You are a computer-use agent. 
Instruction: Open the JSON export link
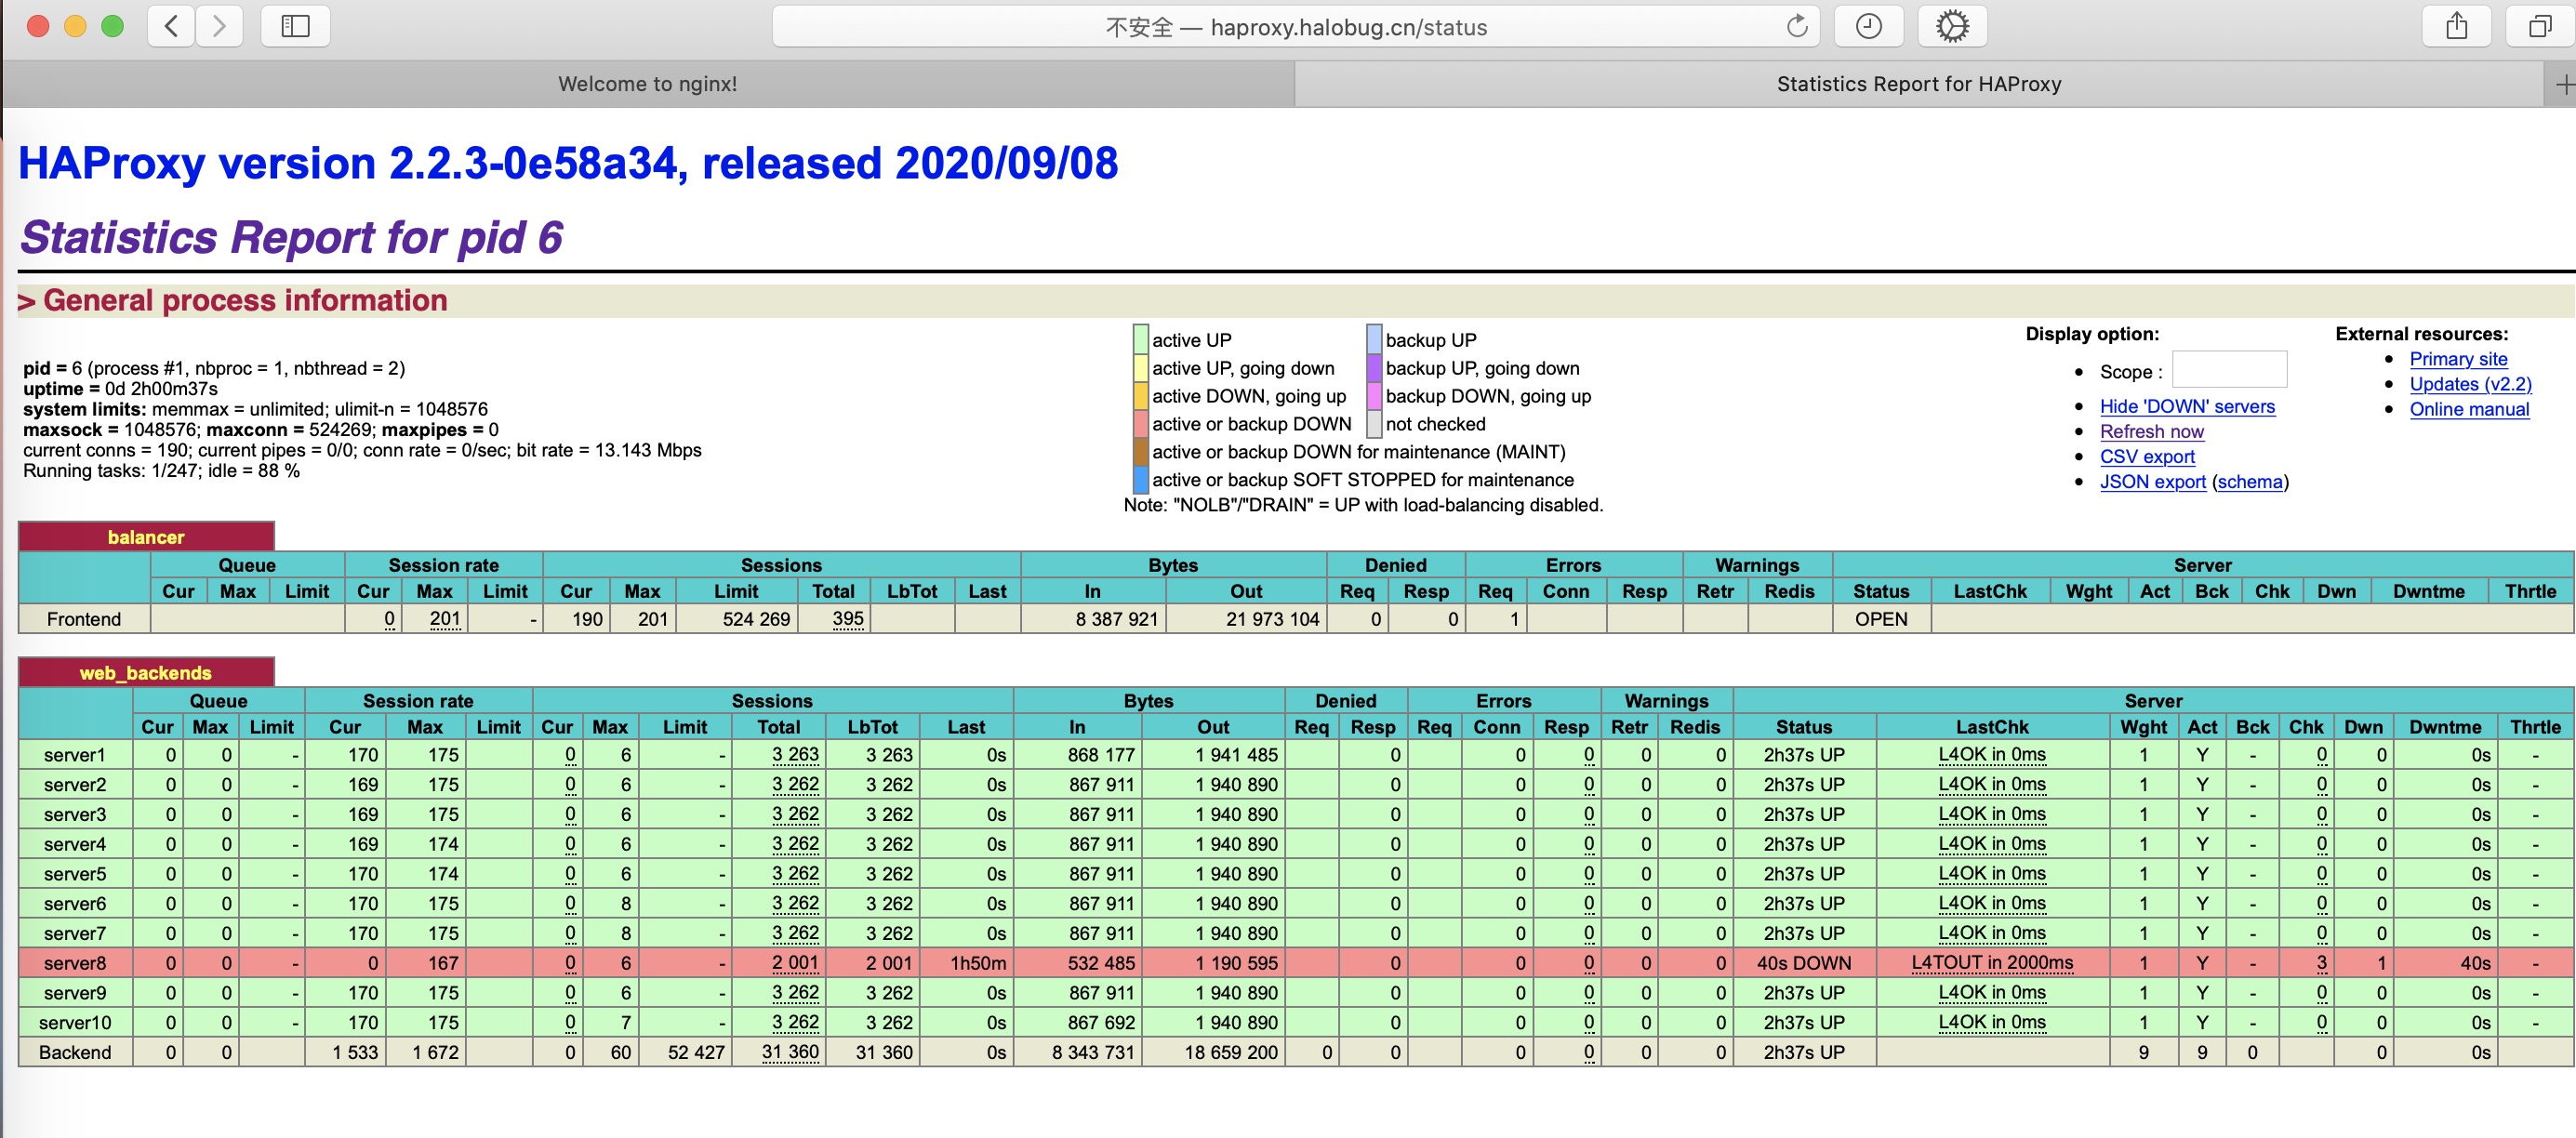pos(2152,481)
